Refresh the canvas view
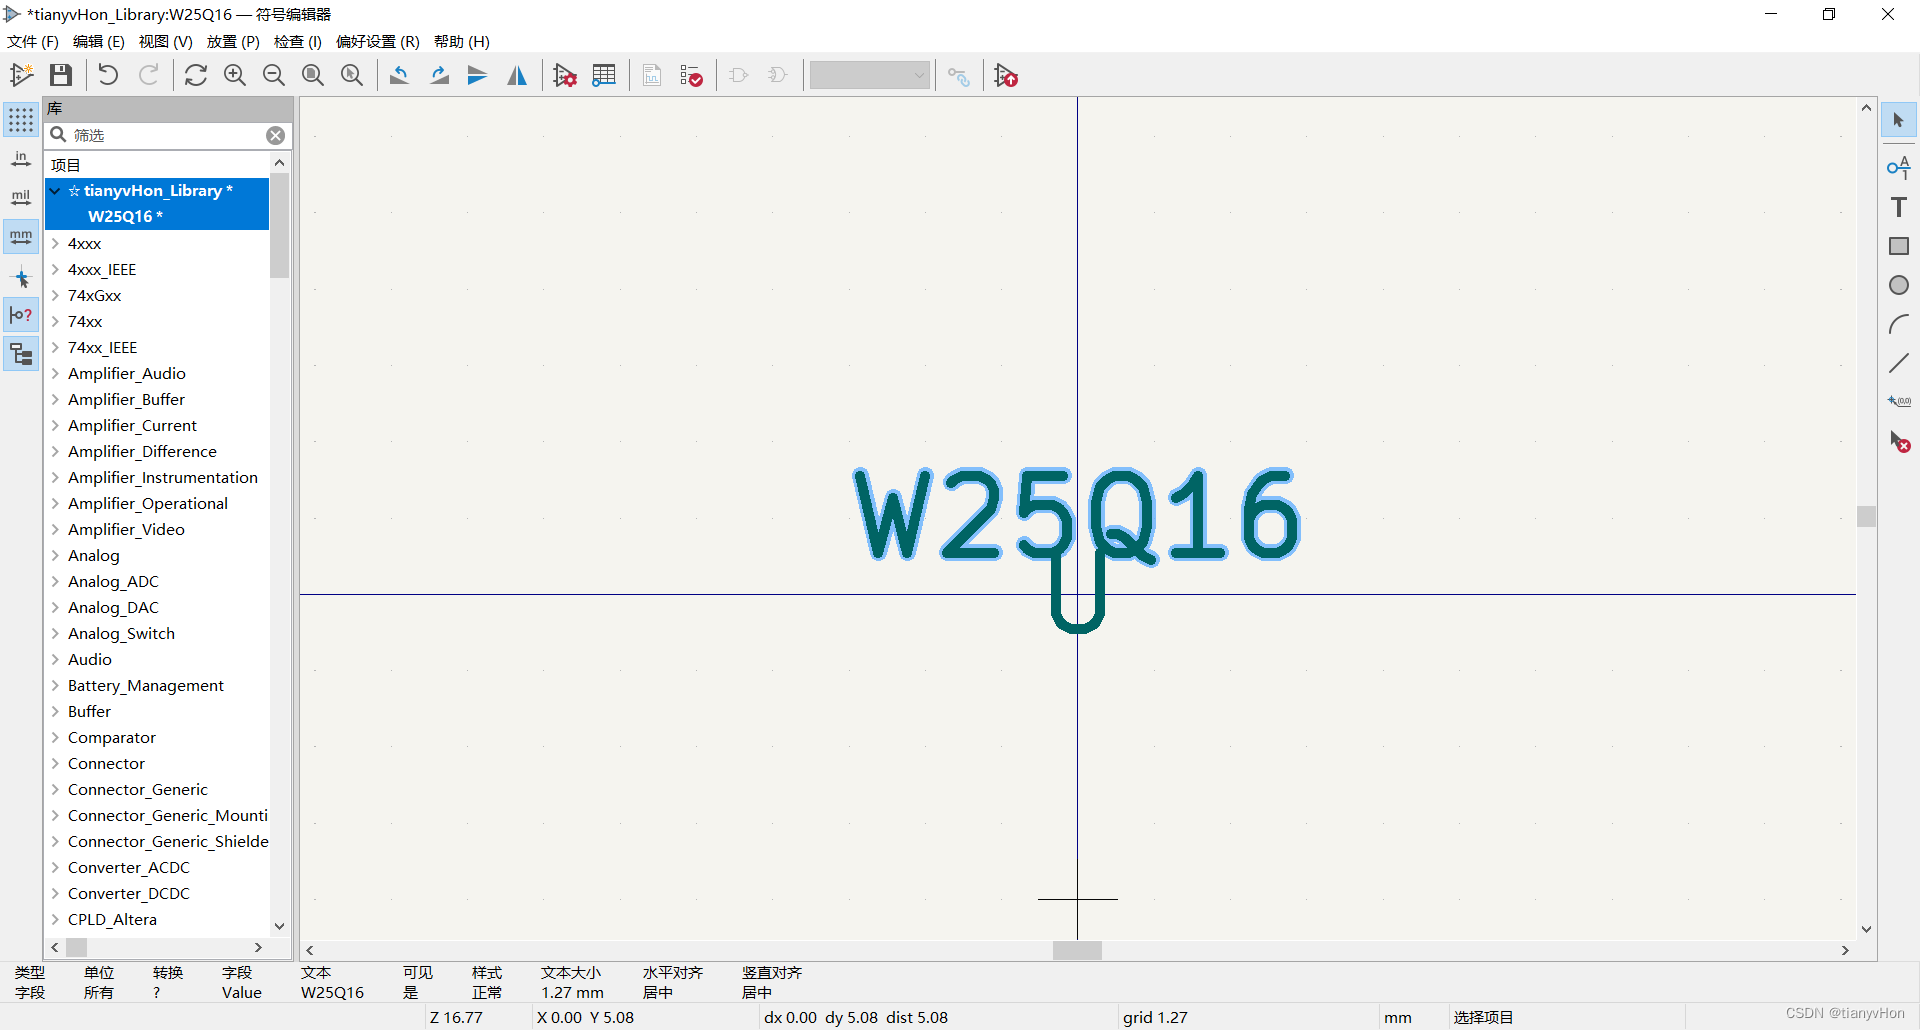 point(196,75)
